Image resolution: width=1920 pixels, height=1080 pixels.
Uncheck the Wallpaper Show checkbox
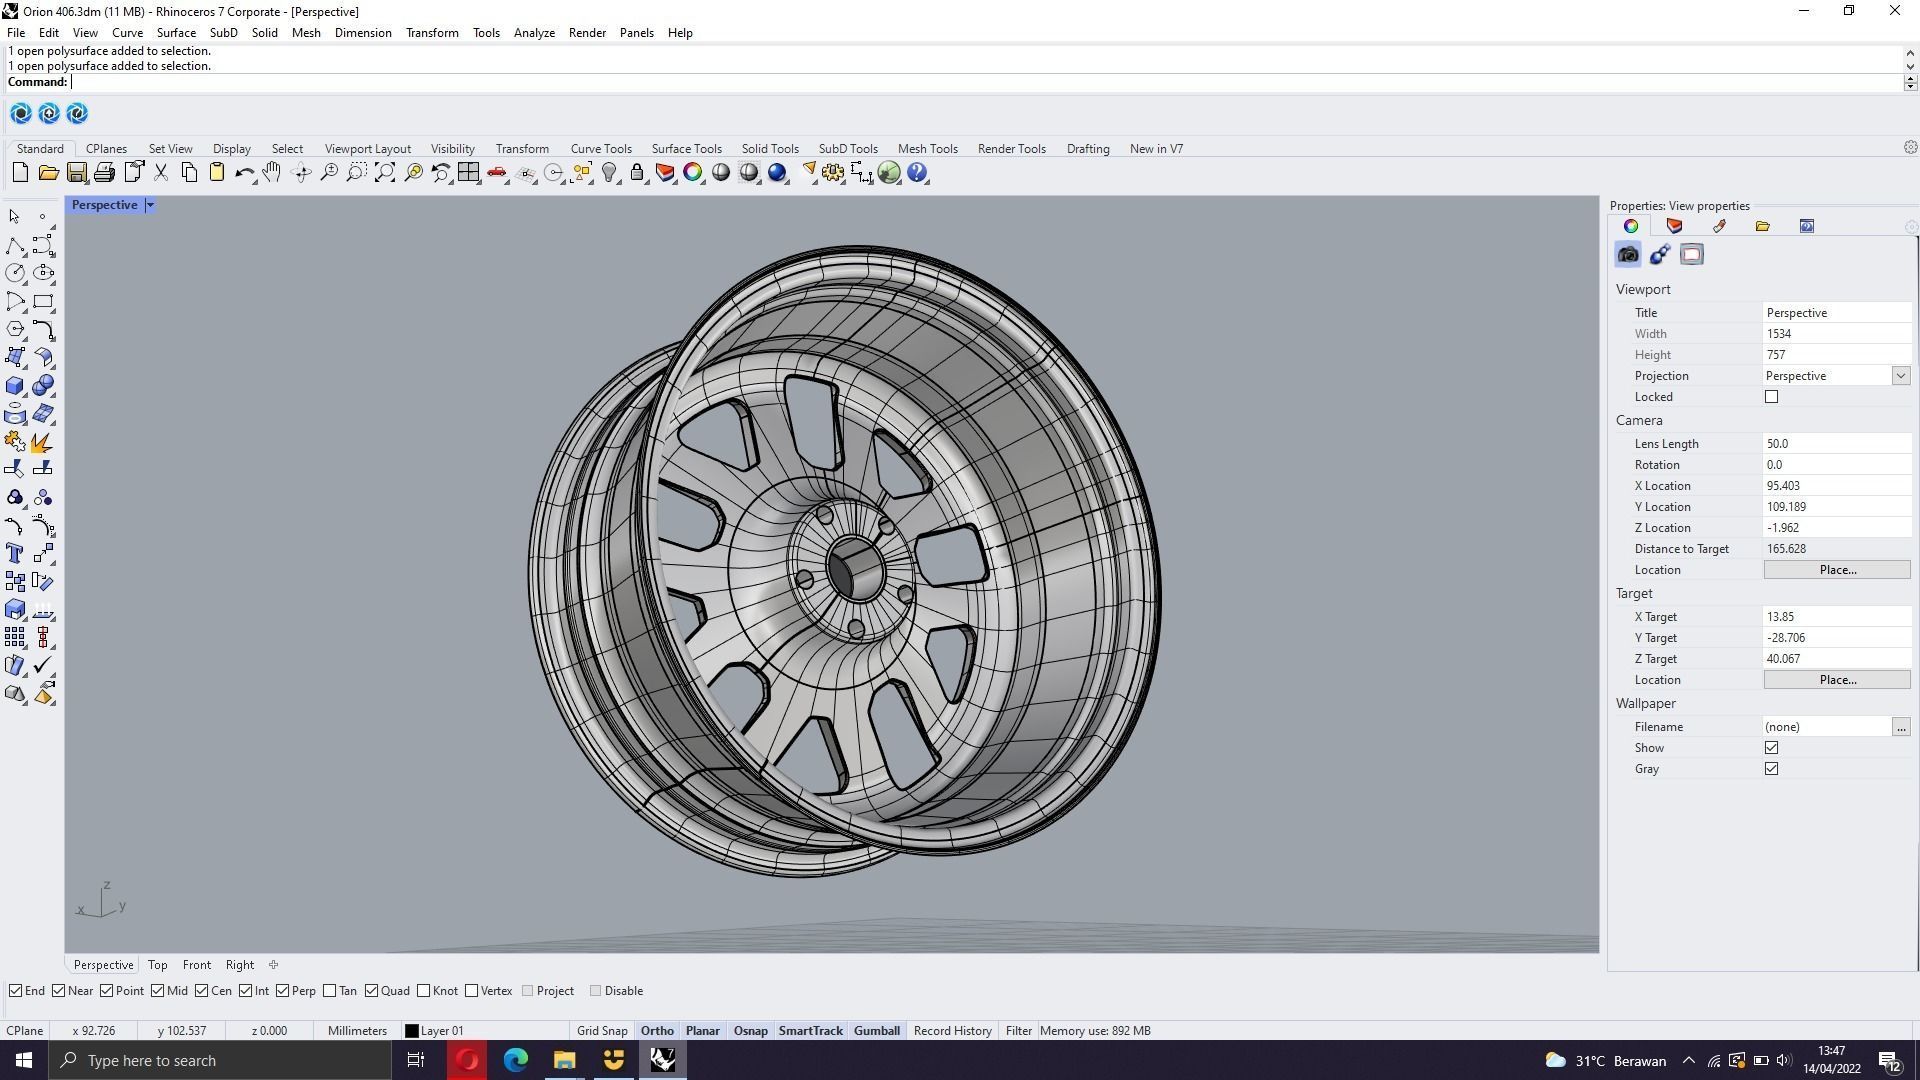coord(1771,748)
